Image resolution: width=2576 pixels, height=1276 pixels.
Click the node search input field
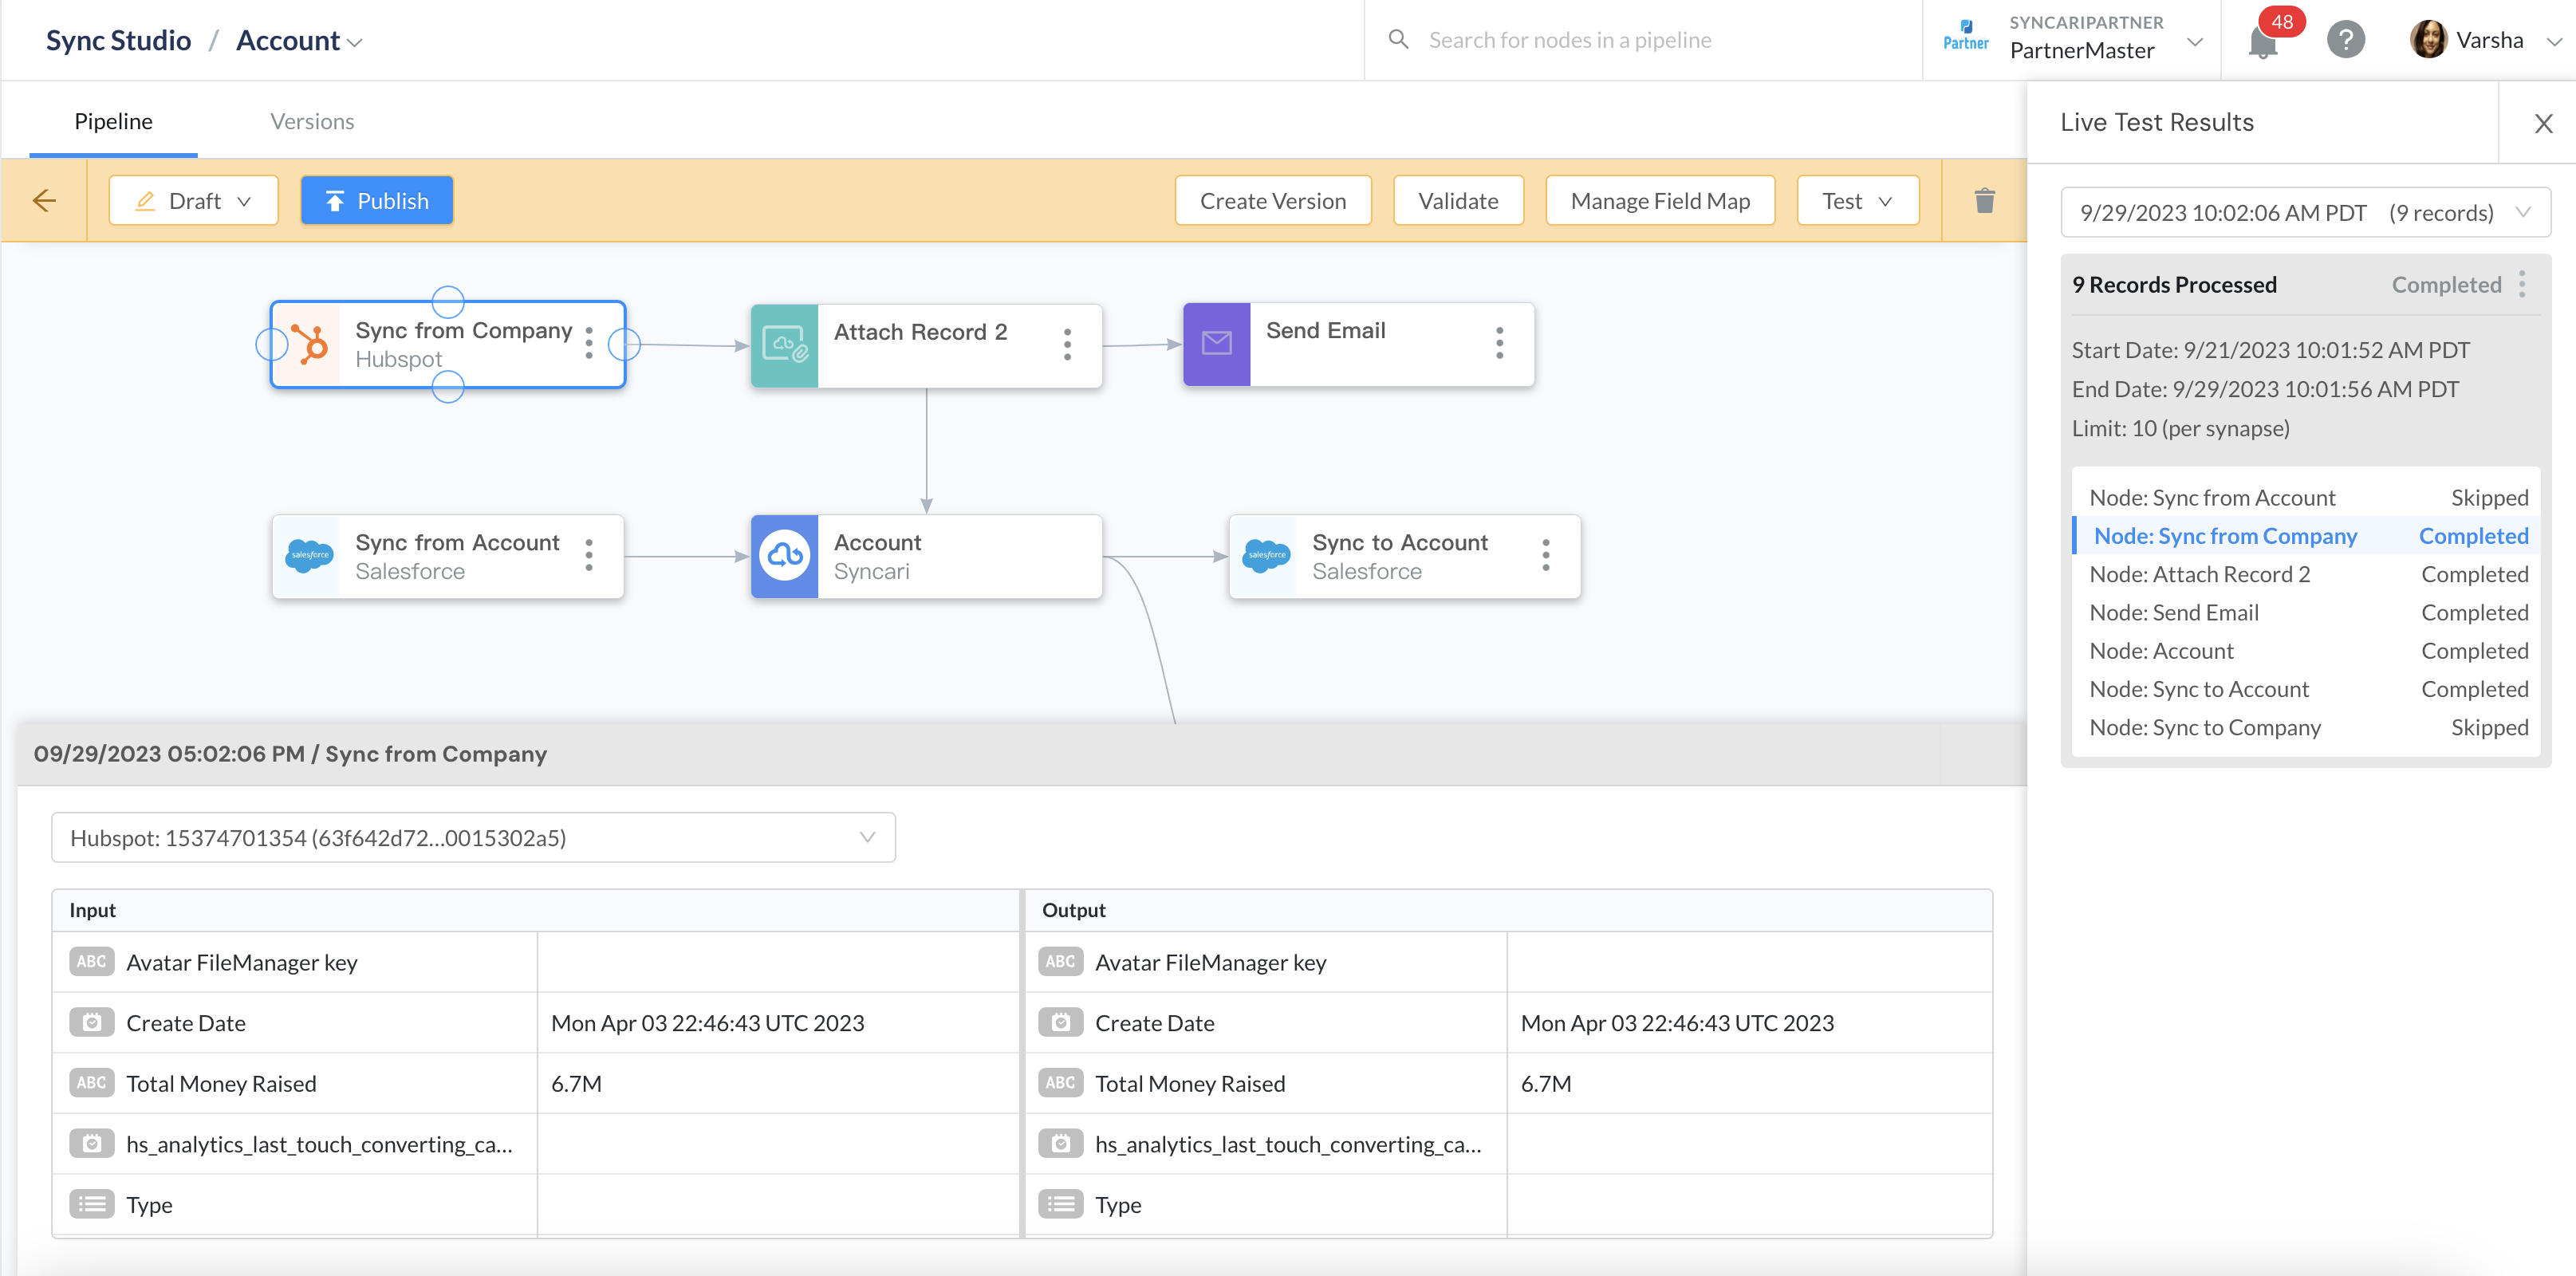click(x=1644, y=40)
